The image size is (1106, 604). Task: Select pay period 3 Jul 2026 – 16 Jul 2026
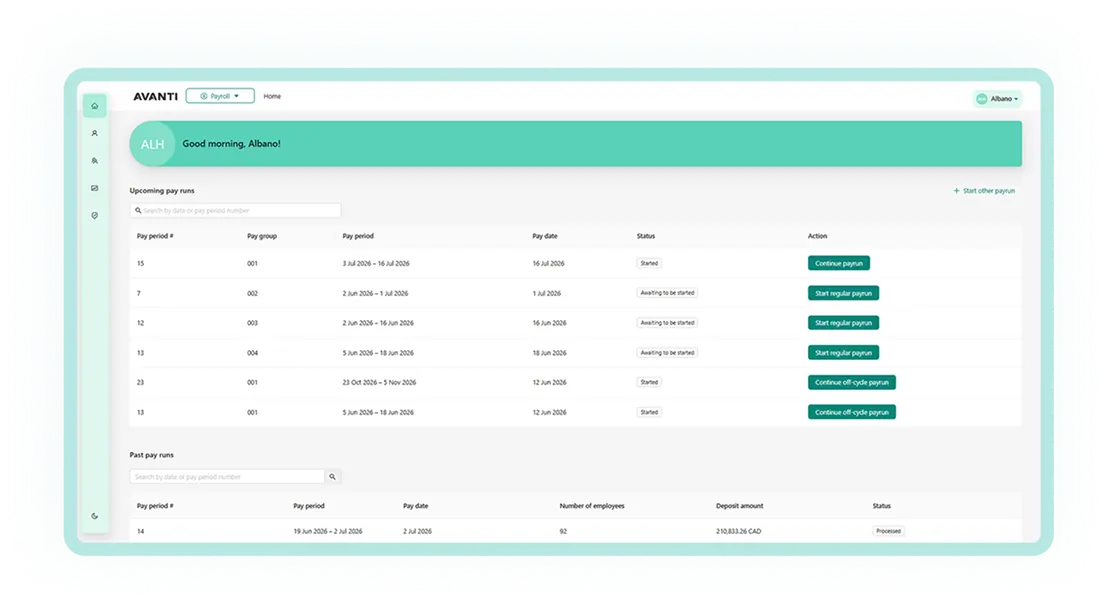pos(376,264)
